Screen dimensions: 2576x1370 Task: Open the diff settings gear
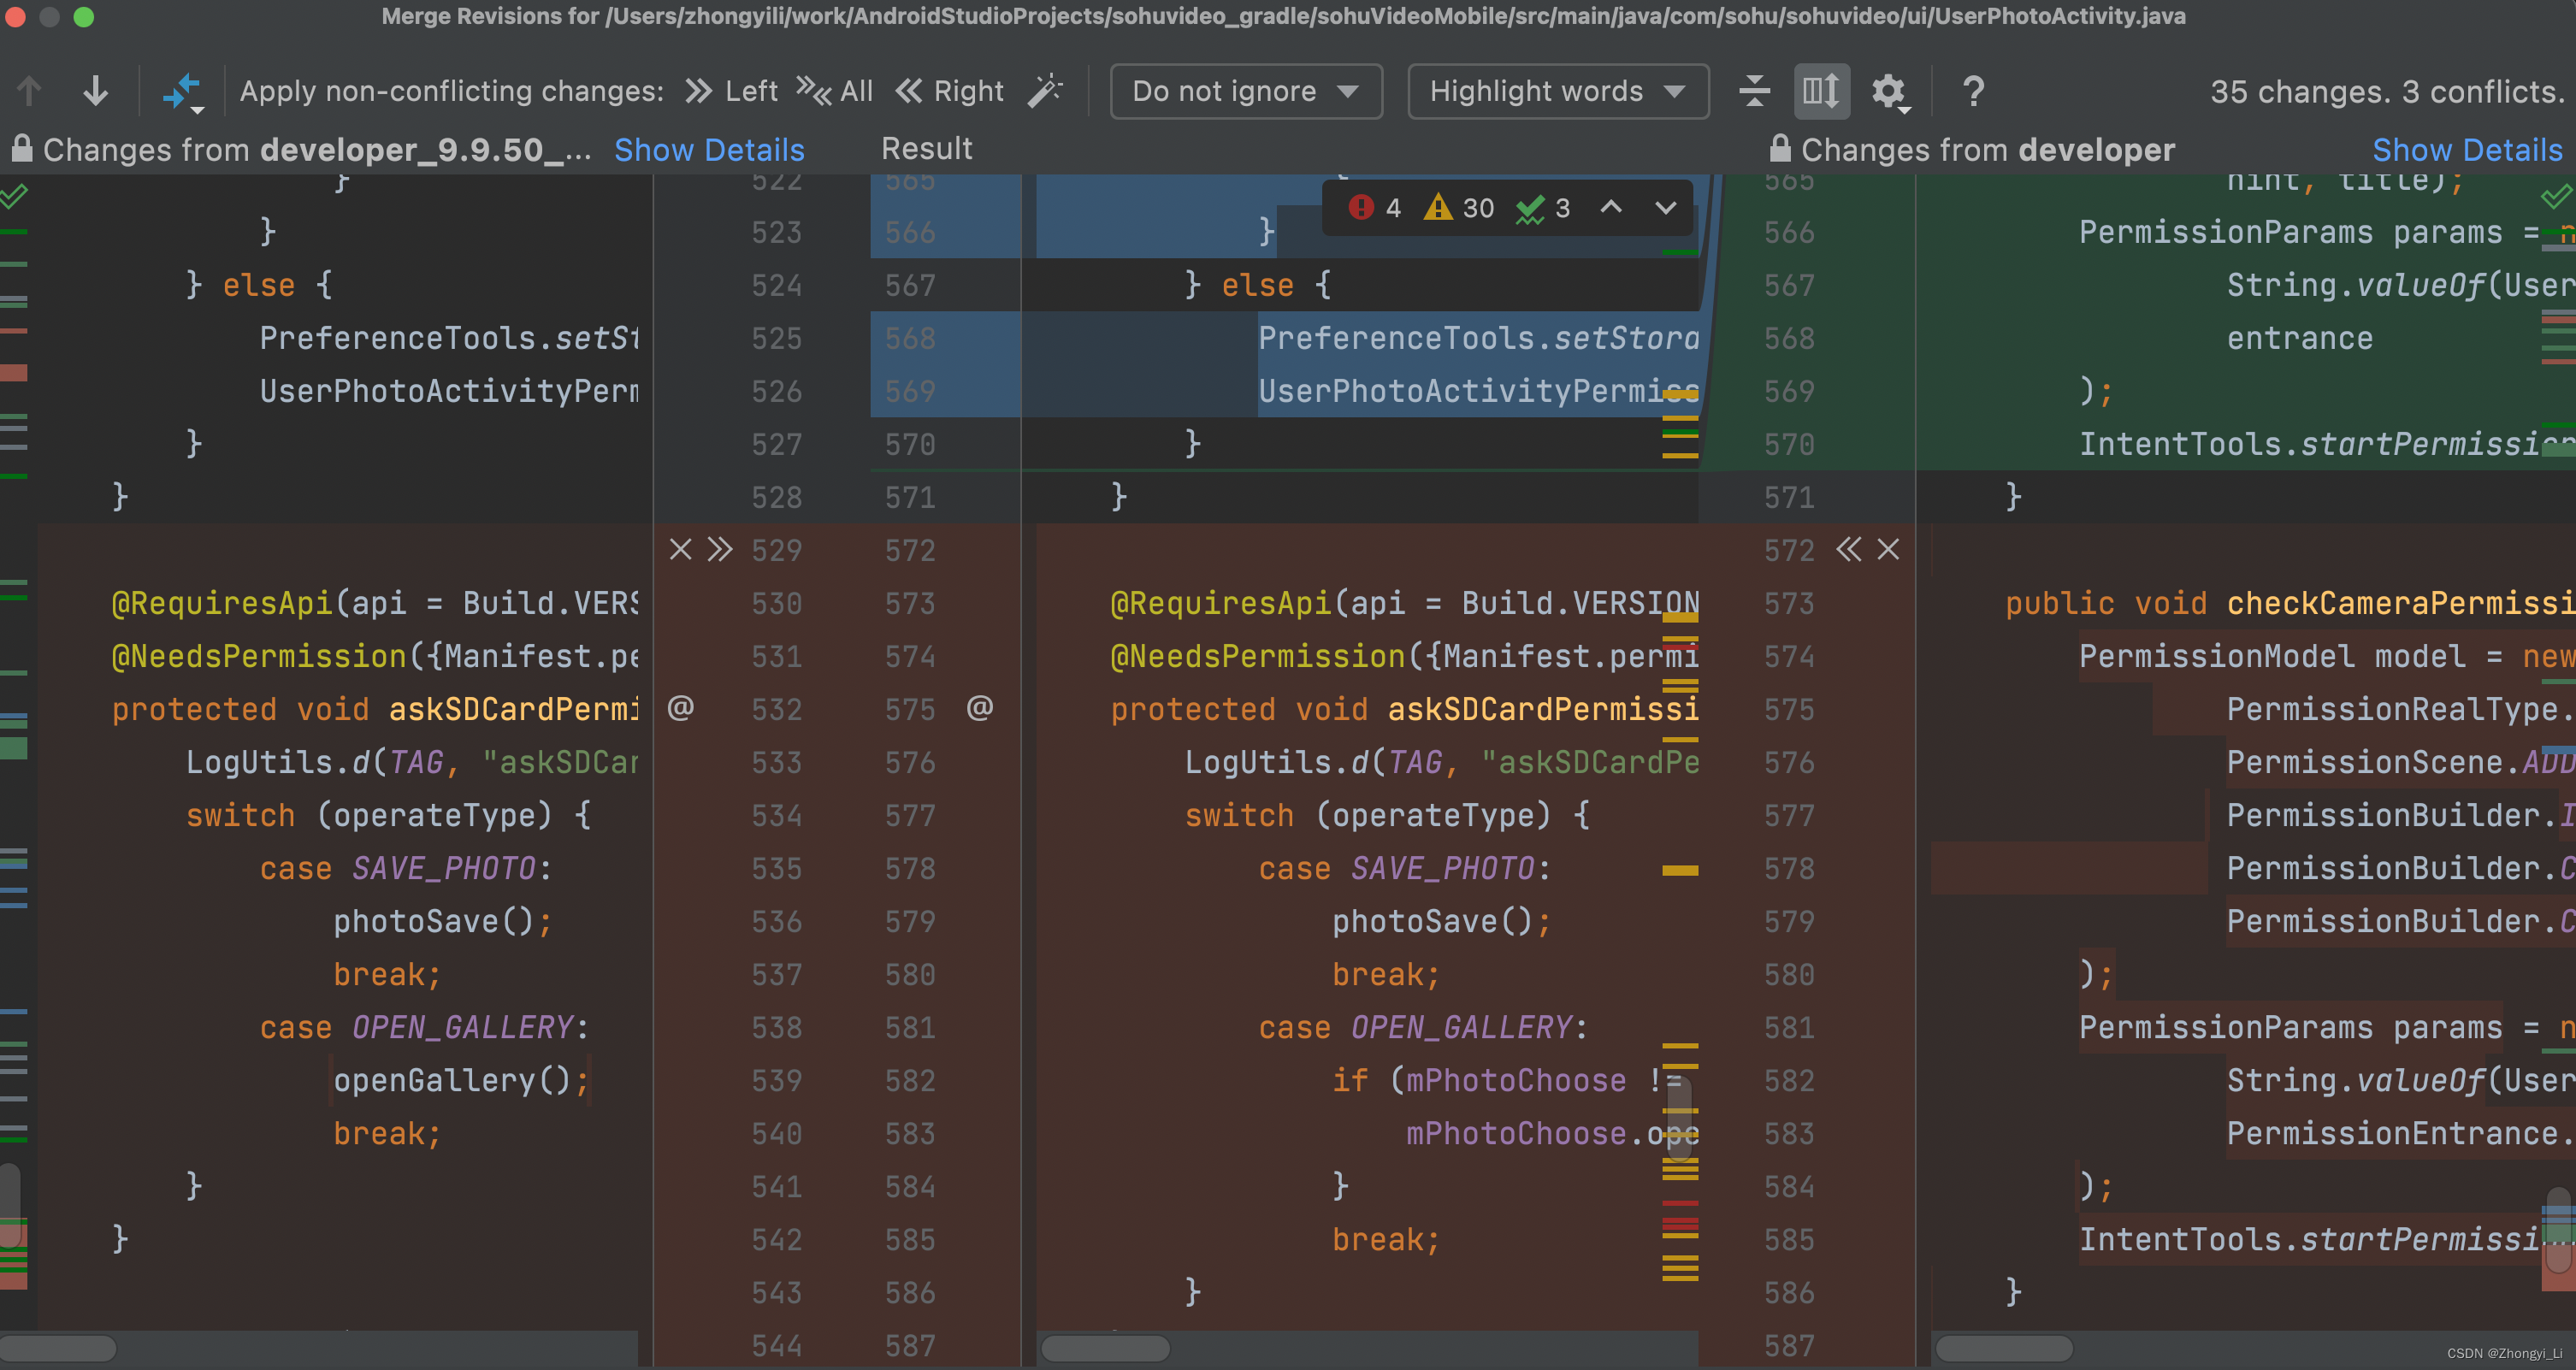pos(1888,91)
